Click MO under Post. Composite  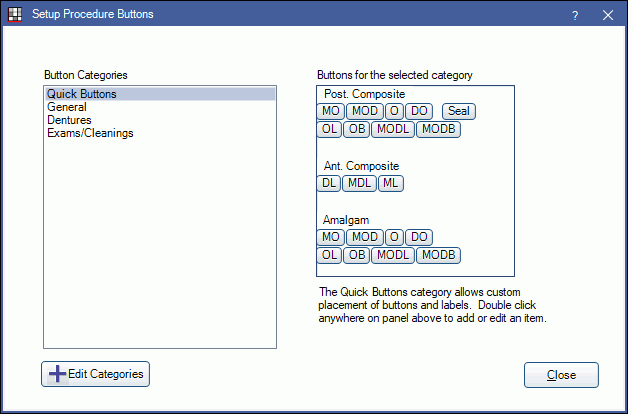(330, 111)
